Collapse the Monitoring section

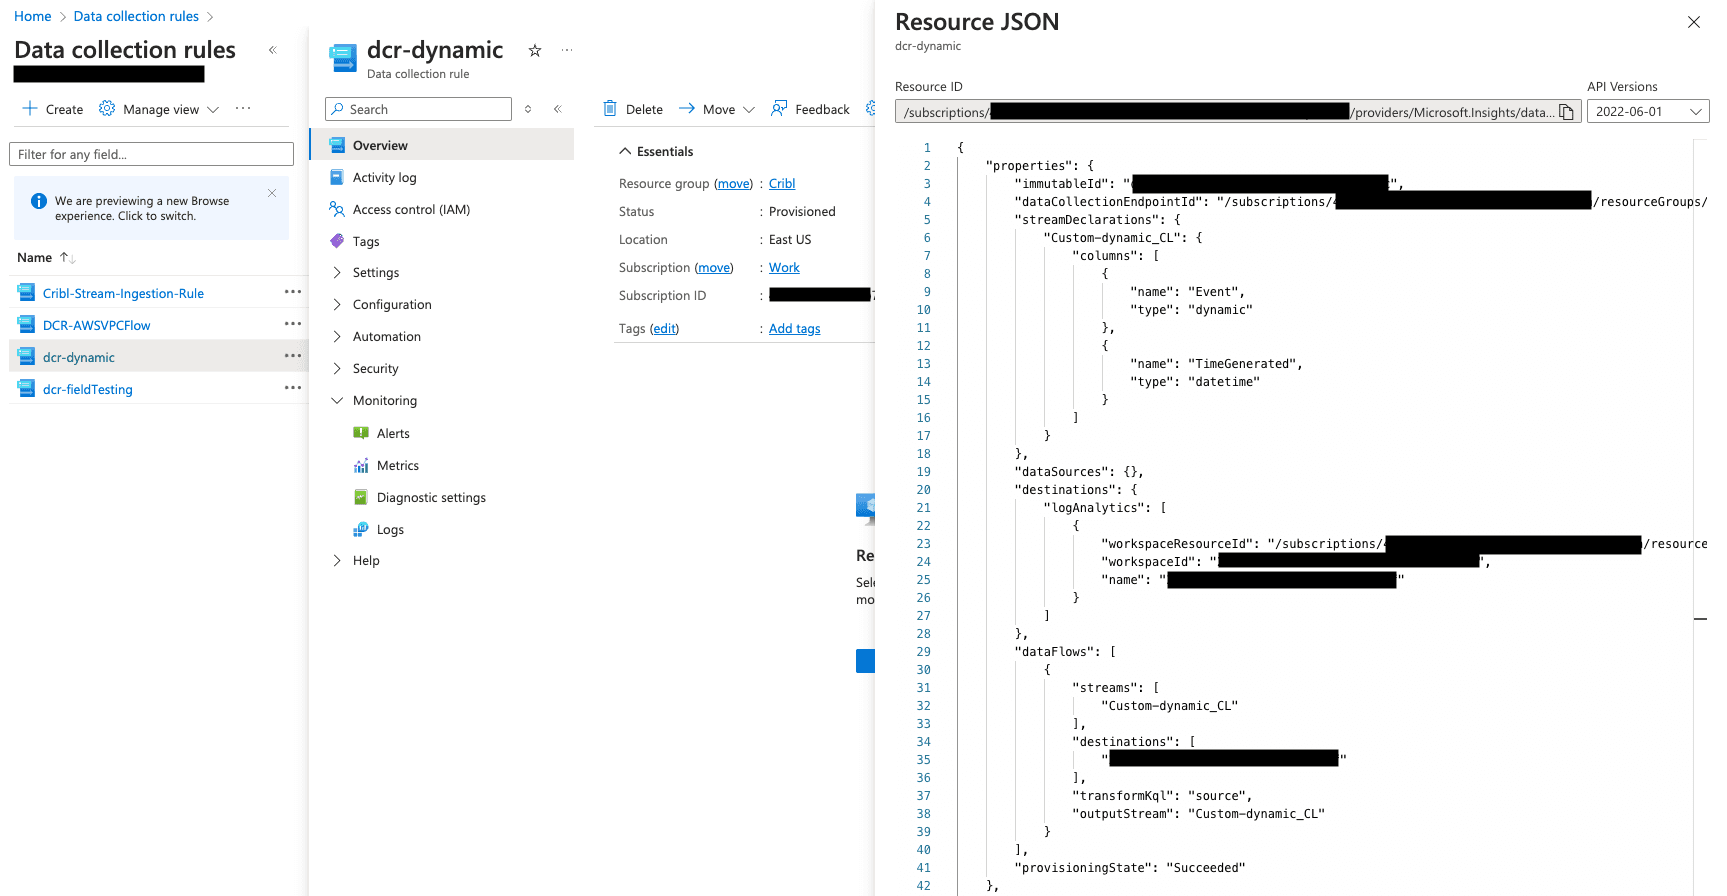[337, 400]
